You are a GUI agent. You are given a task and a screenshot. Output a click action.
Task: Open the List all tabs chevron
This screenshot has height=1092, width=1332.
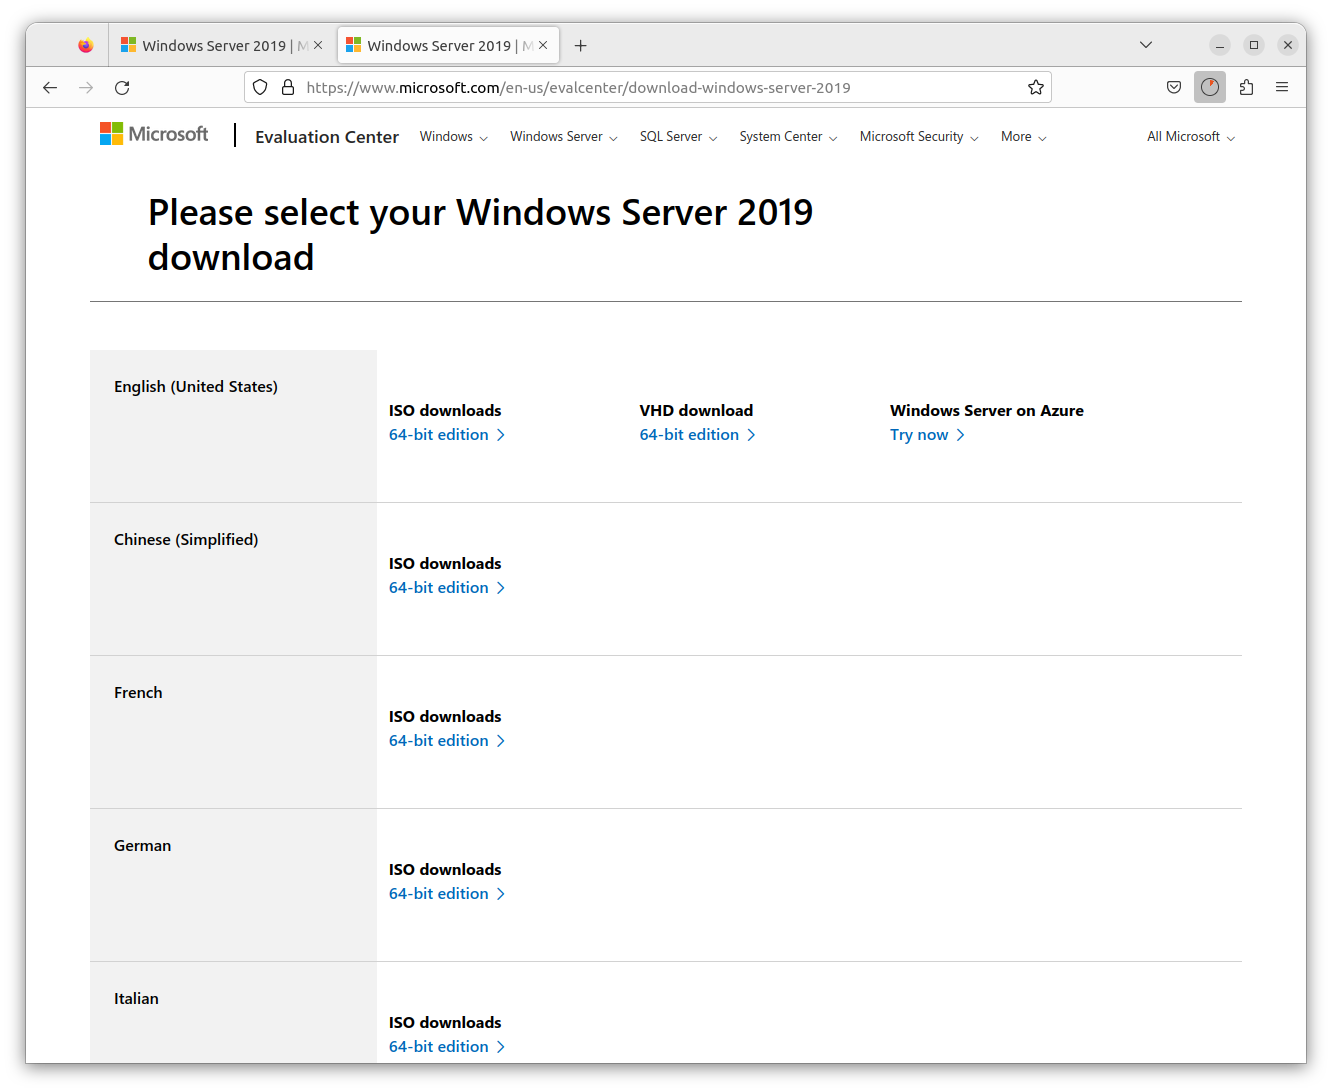(1146, 46)
